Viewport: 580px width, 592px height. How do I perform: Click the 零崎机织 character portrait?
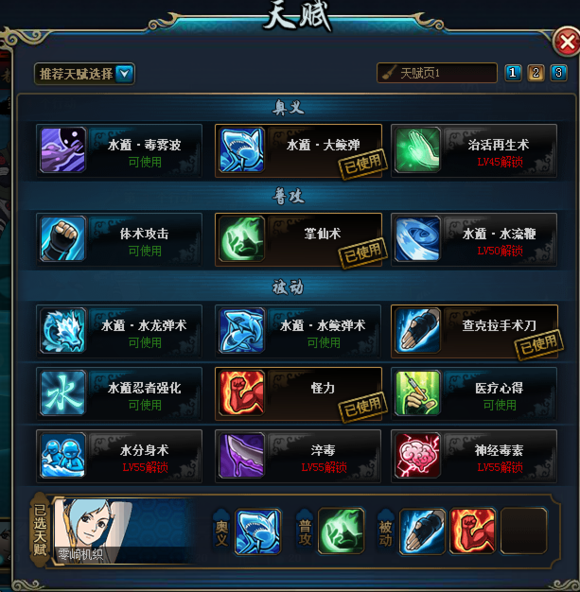tap(93, 532)
